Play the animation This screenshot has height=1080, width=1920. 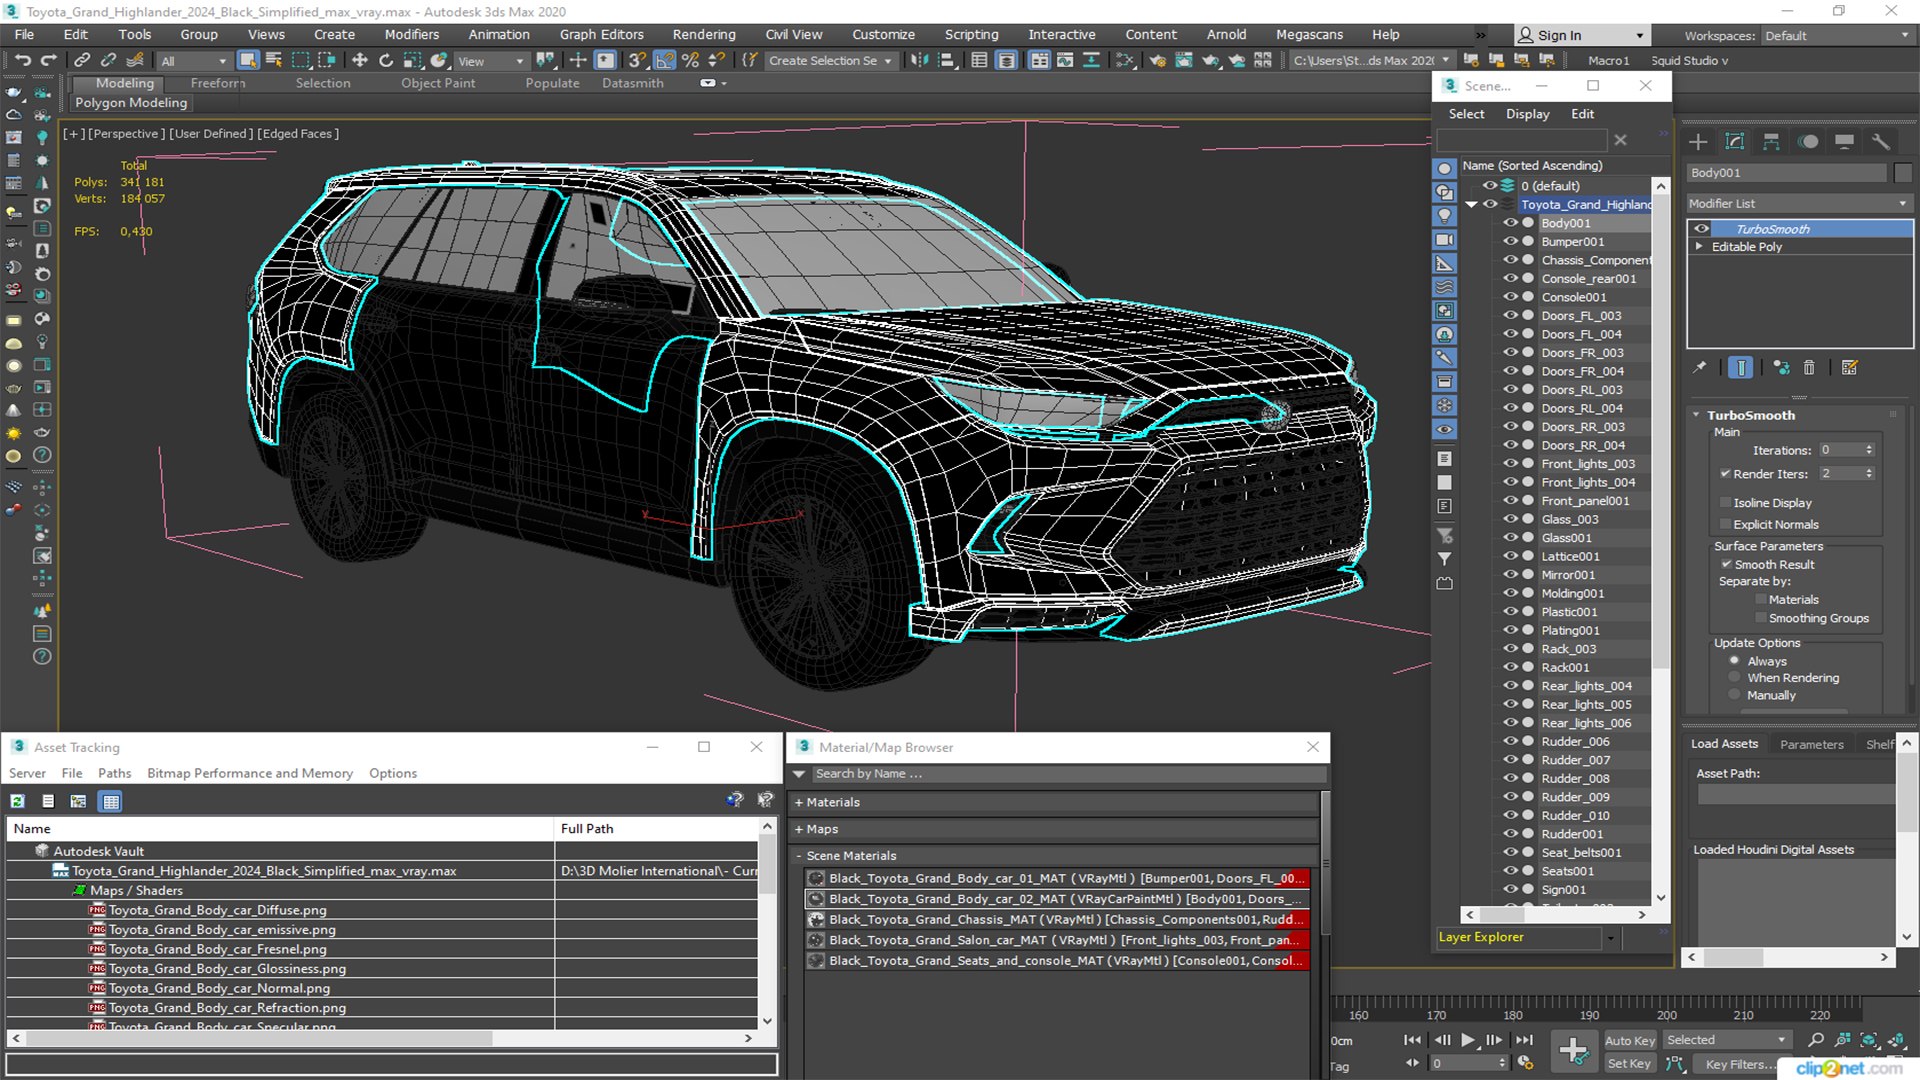[x=1467, y=1040]
